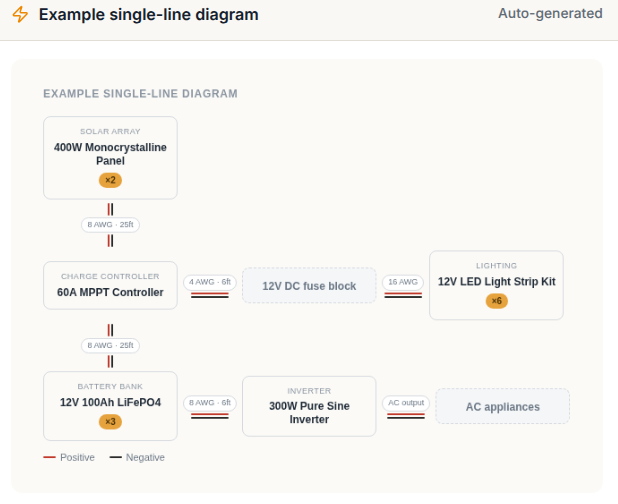The width and height of the screenshot is (618, 504).
Task: Click the 16 AWG wire label
Action: (403, 282)
